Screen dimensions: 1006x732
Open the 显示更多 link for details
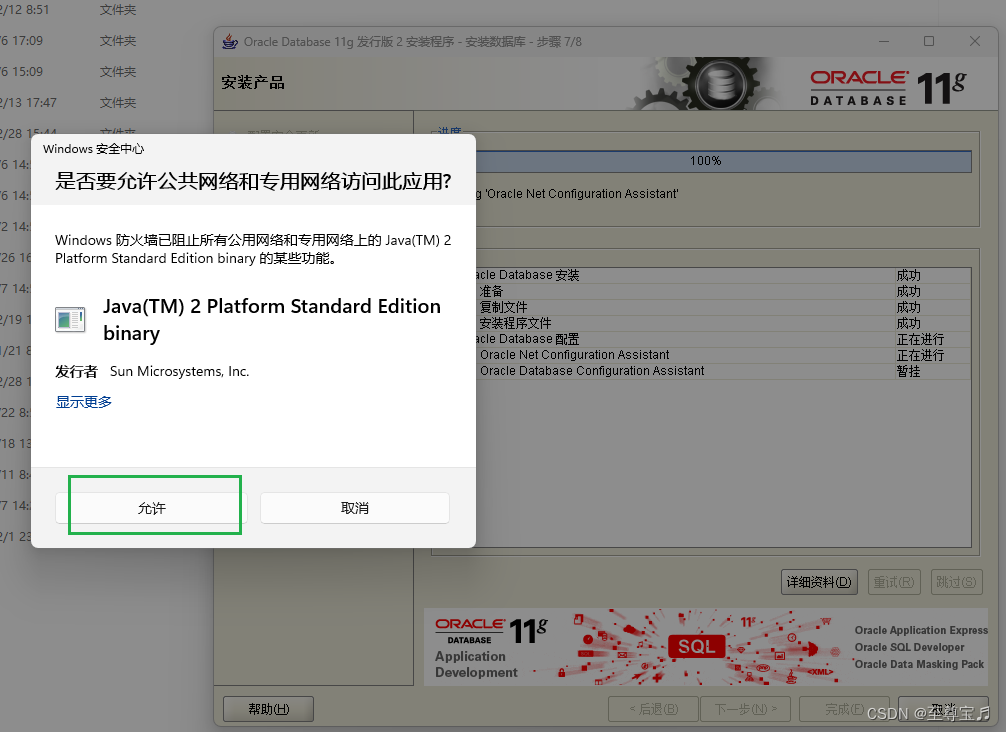83,402
